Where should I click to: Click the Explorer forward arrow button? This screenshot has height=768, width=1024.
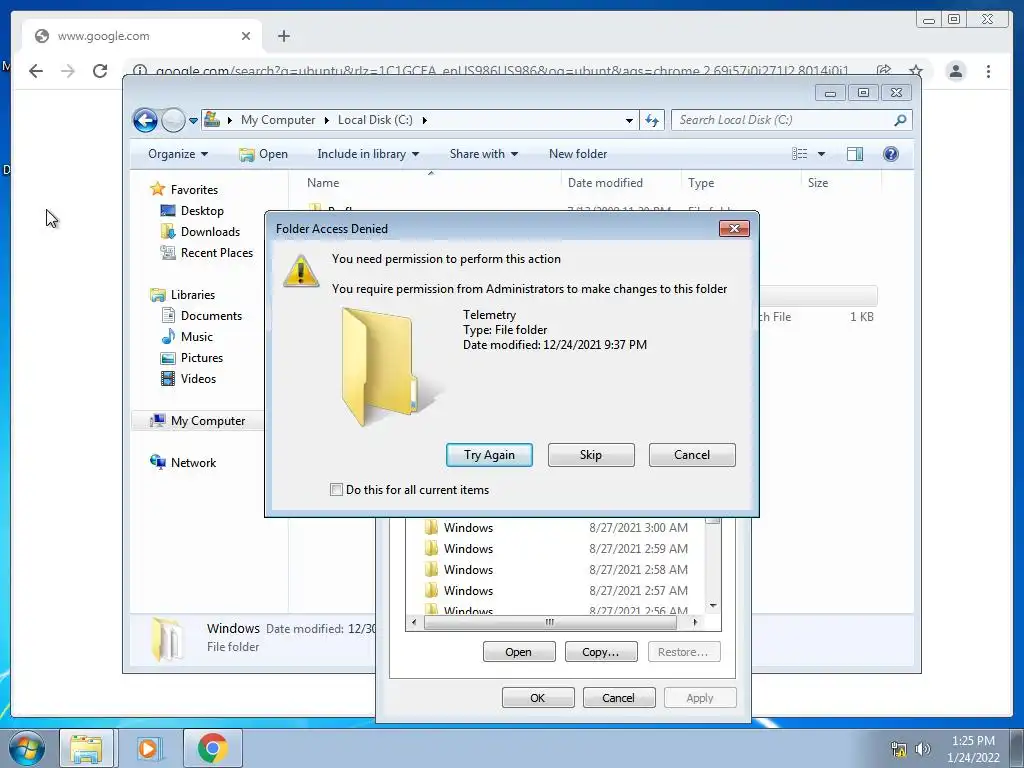click(x=173, y=120)
